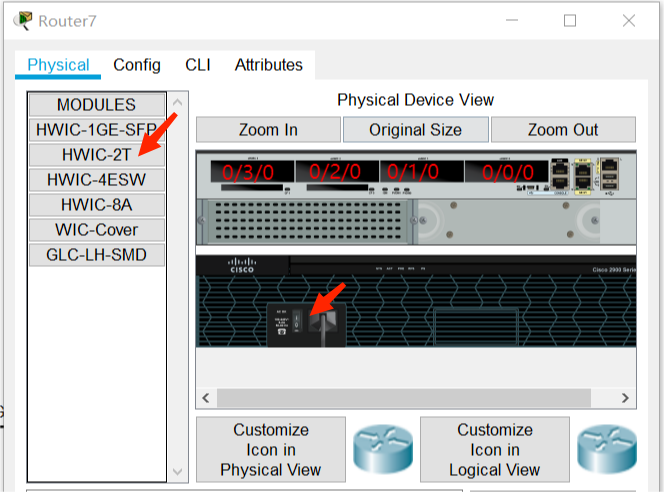The image size is (664, 492).
Task: Click the physical view router icon preview
Action: click(x=383, y=449)
